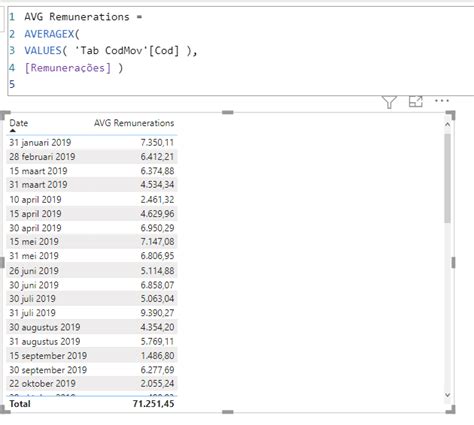Viewport: 474px width, 425px height.
Task: Select the value 9.390,27 for 31 juli 2019
Action: [x=157, y=313]
